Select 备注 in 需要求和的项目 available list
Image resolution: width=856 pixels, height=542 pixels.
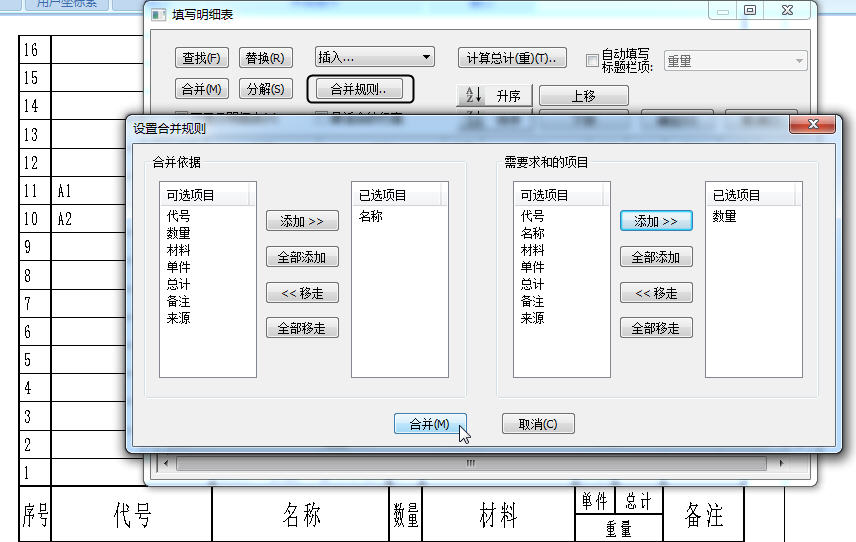(532, 301)
